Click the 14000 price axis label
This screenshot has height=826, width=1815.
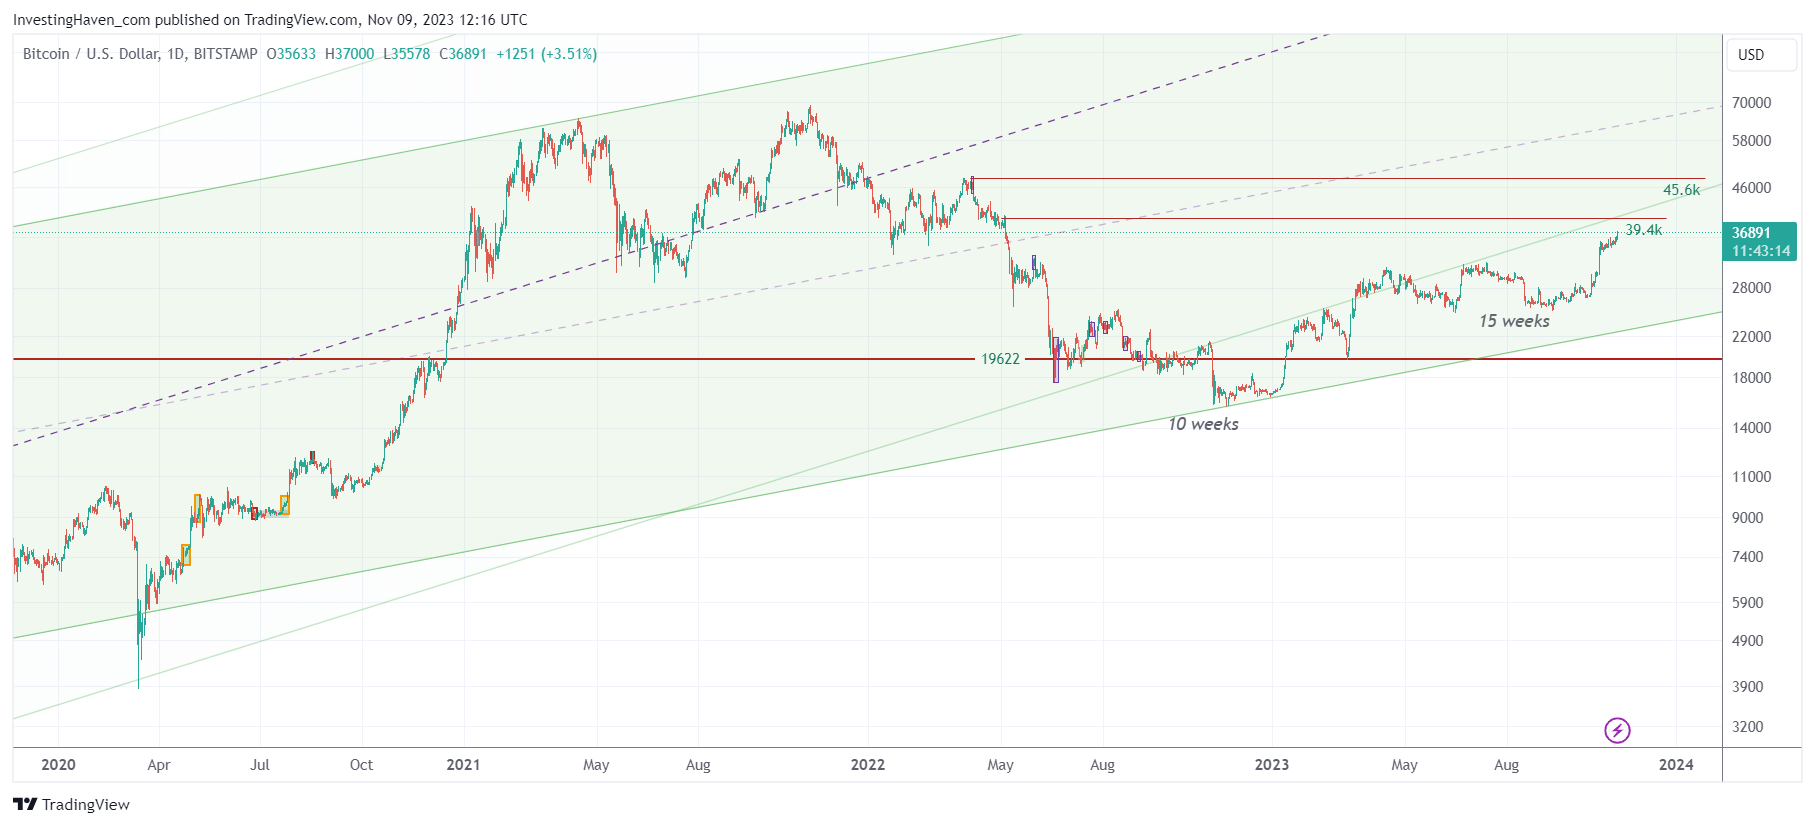point(1751,428)
